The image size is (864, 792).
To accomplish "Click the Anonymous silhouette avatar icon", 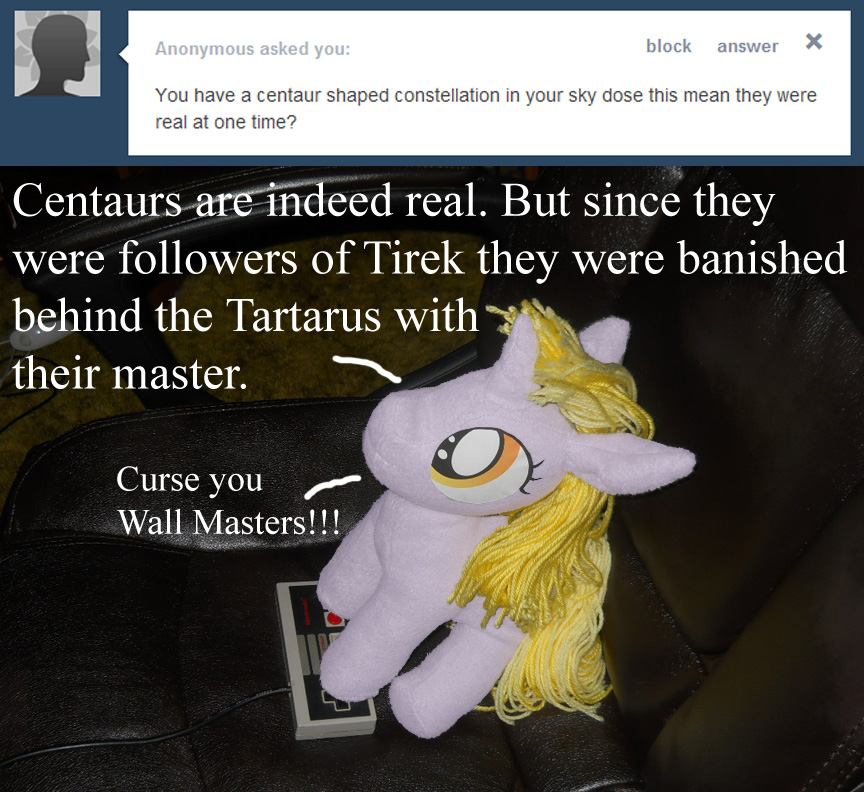I will pos(57,53).
